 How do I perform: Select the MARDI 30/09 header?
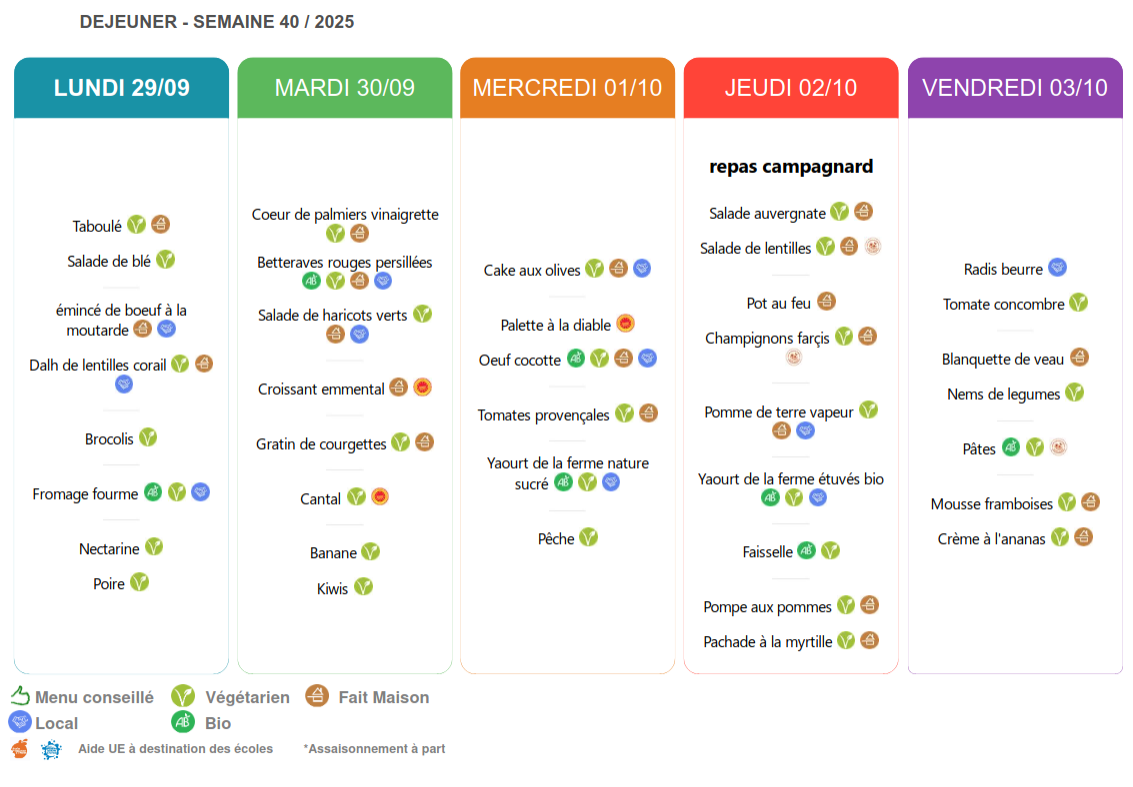[x=344, y=88]
